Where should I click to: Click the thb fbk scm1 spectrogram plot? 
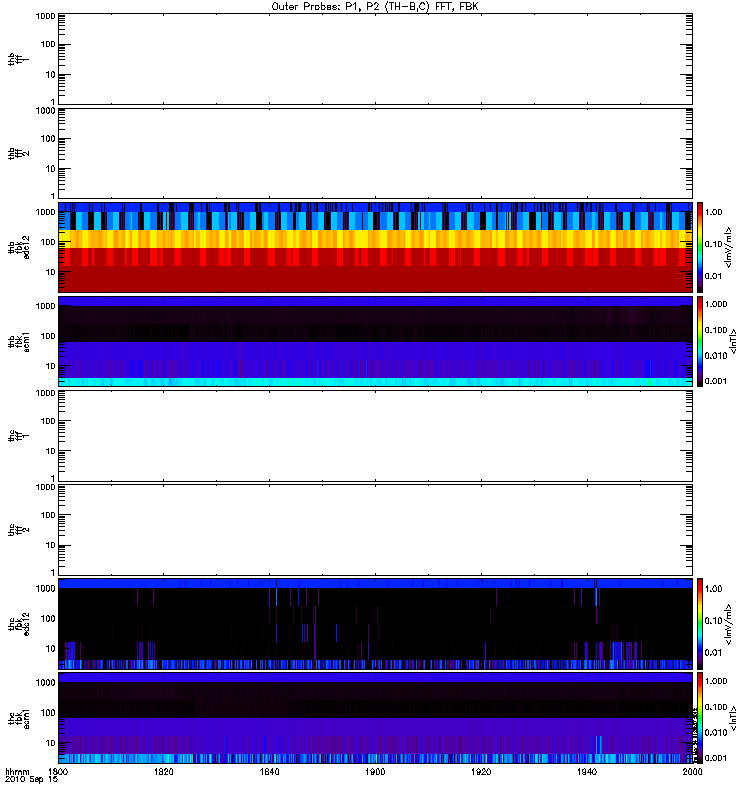(375, 341)
